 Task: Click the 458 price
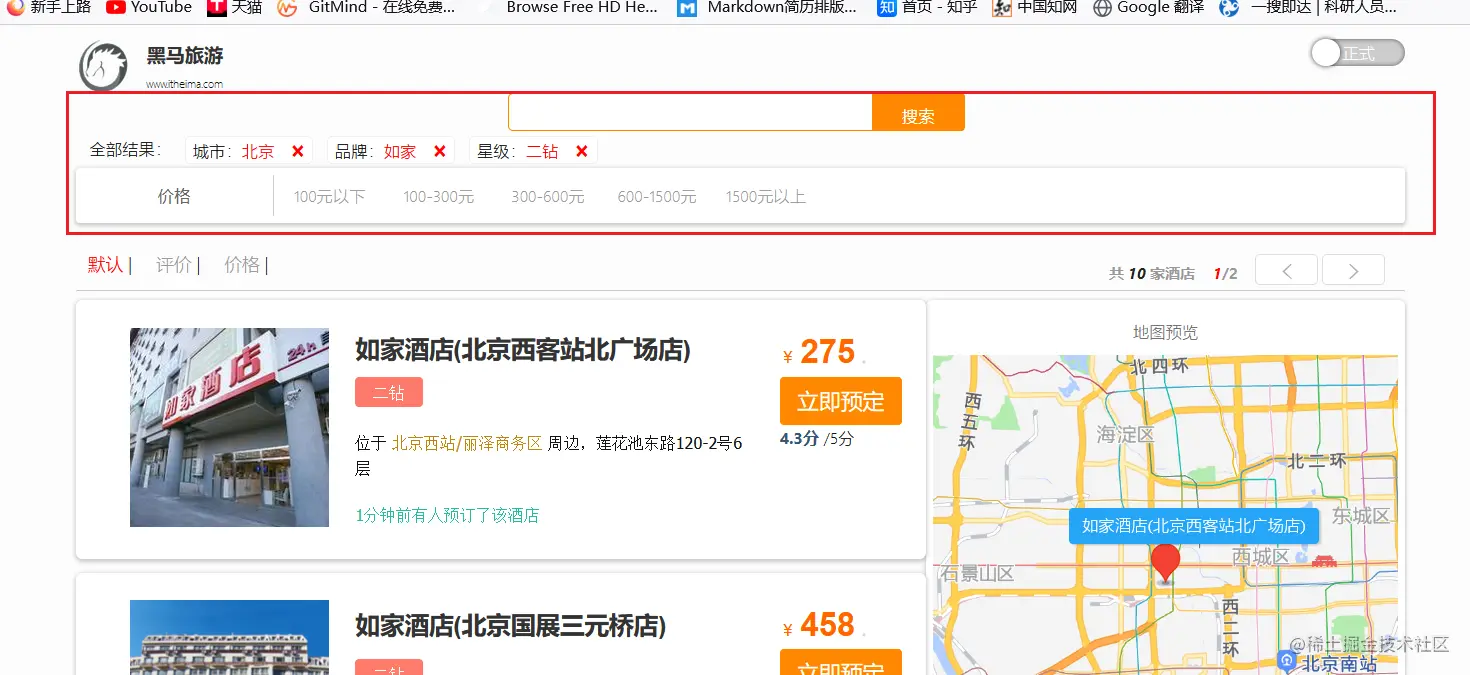(827, 625)
